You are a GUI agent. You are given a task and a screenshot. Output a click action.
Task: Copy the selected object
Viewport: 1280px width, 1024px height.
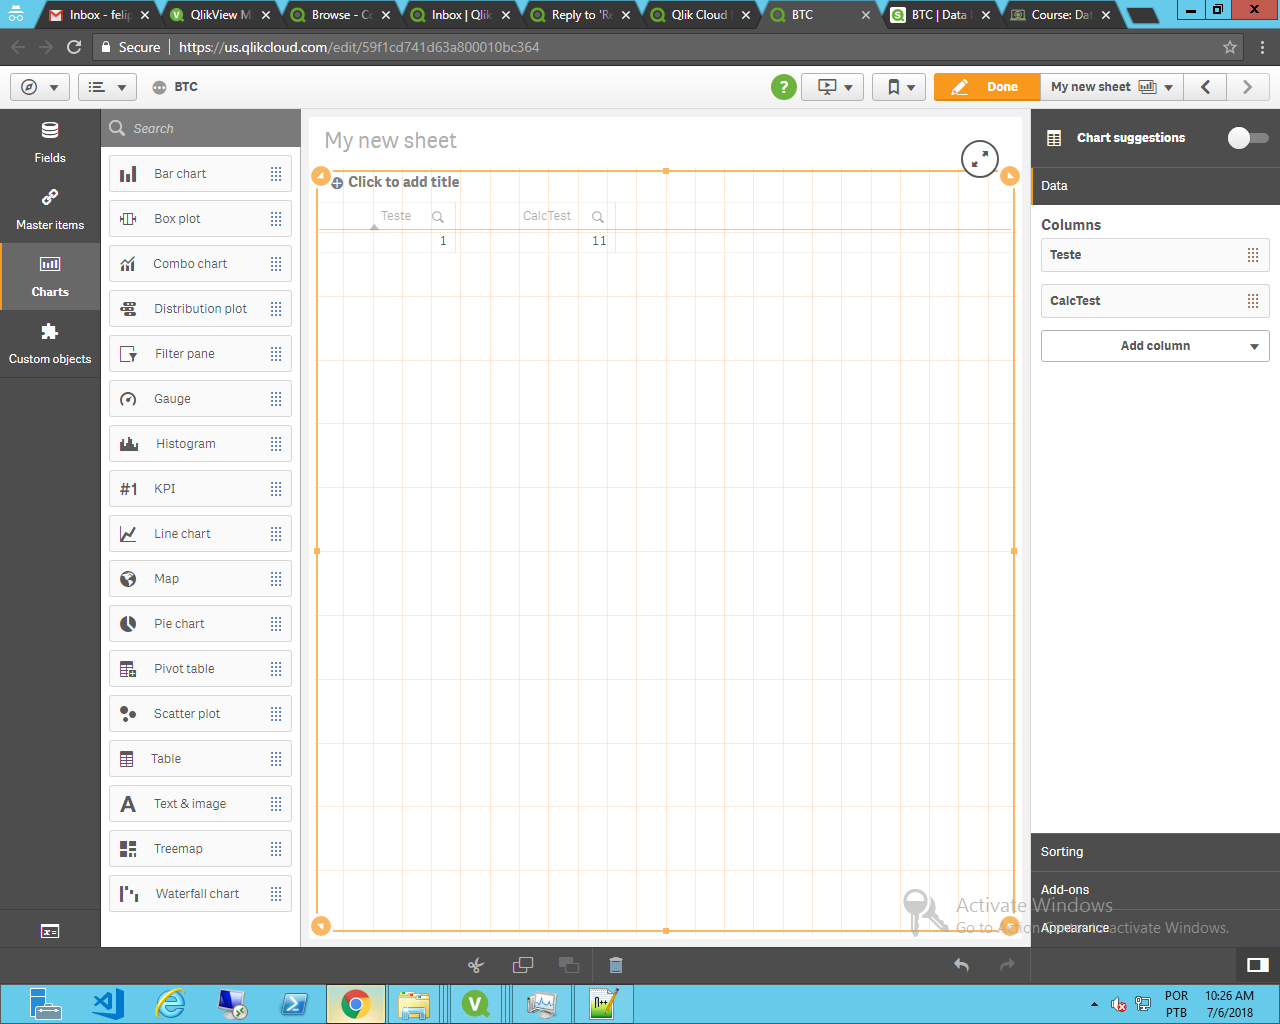click(522, 965)
